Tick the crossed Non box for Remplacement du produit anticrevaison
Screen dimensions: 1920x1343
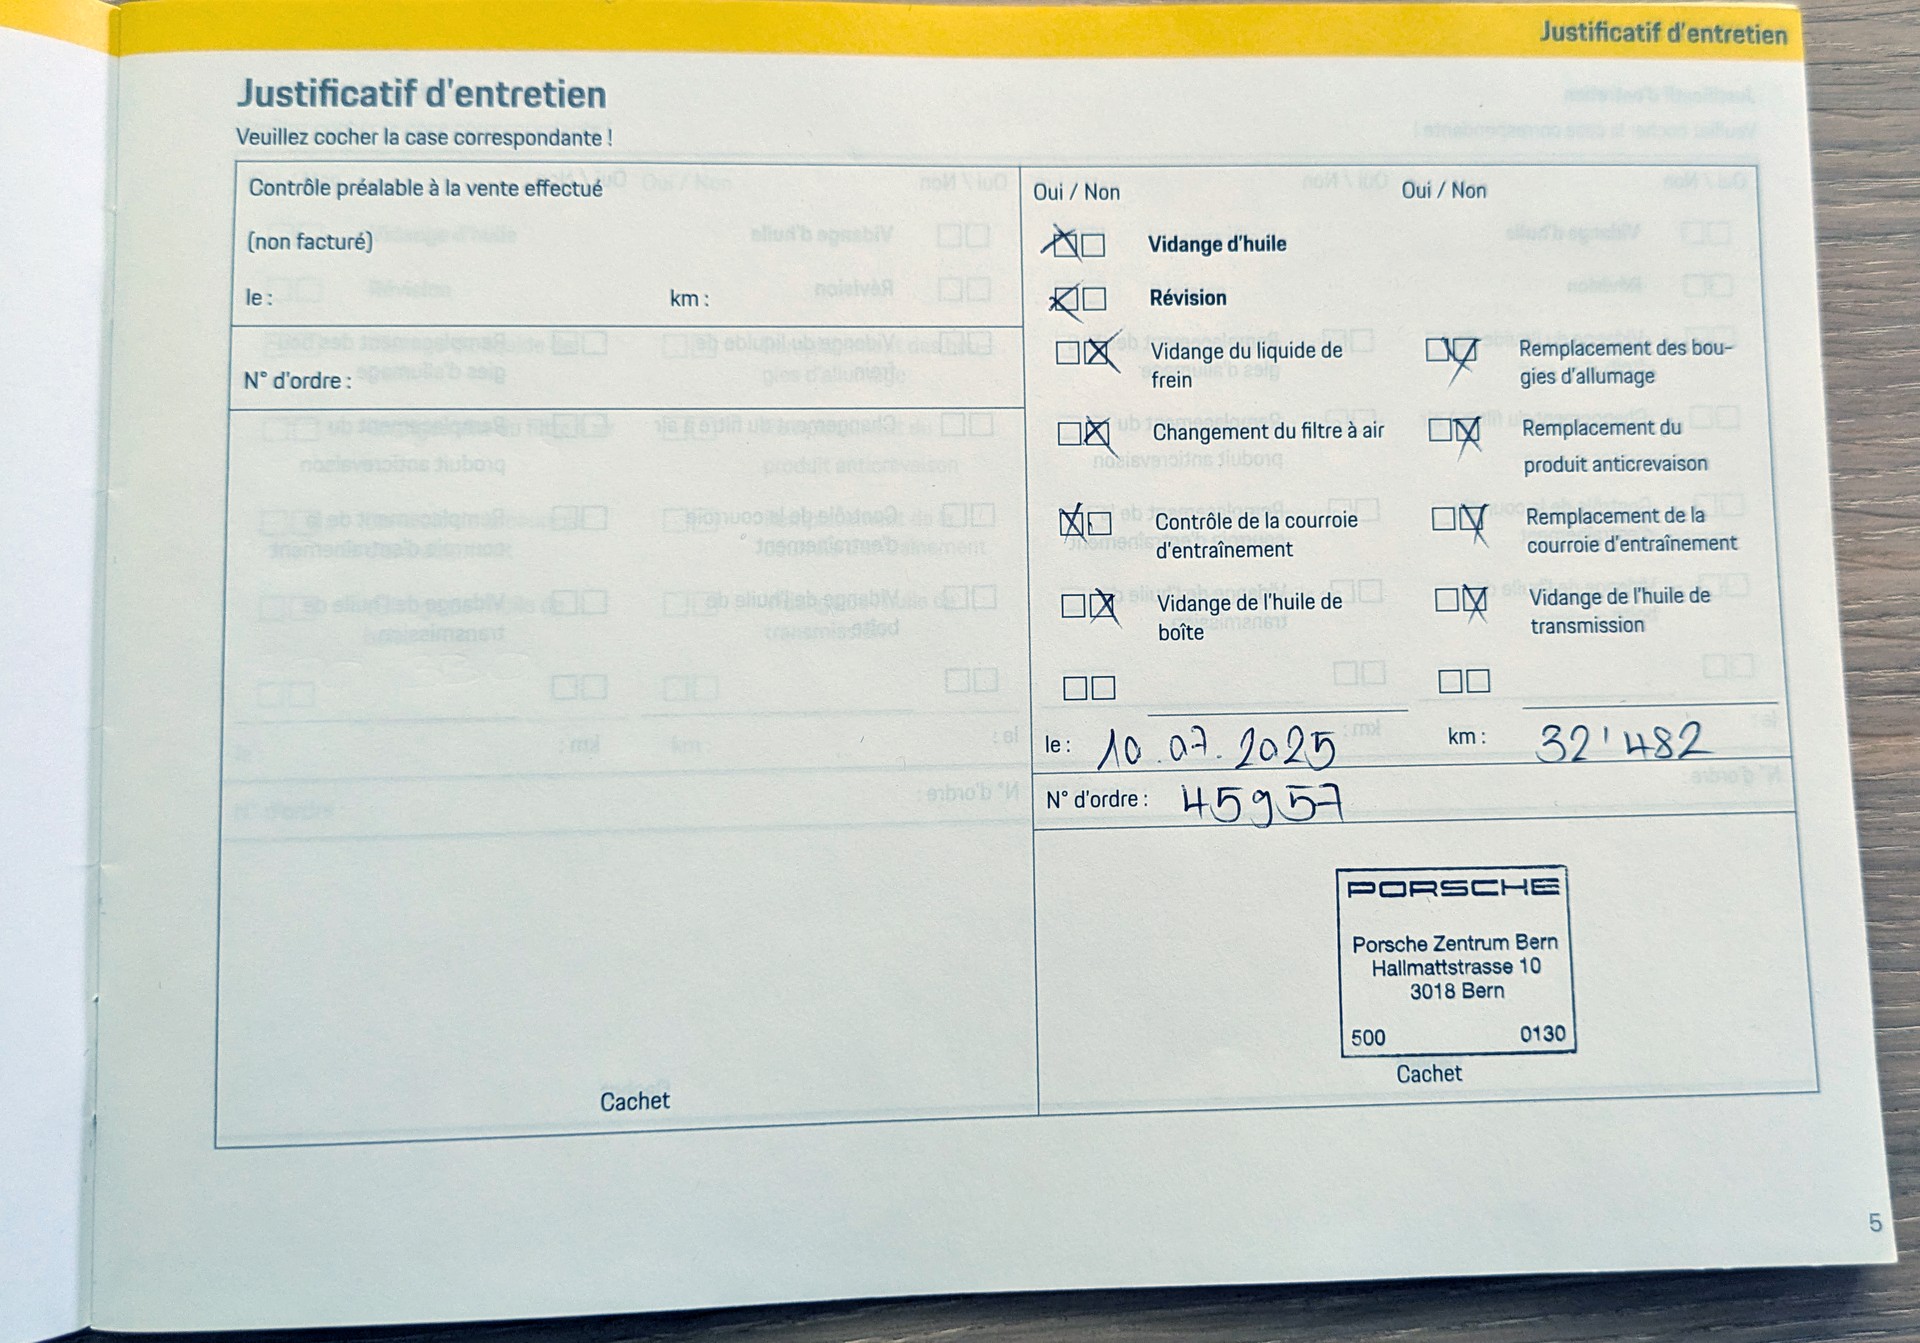pyautogui.click(x=1468, y=430)
